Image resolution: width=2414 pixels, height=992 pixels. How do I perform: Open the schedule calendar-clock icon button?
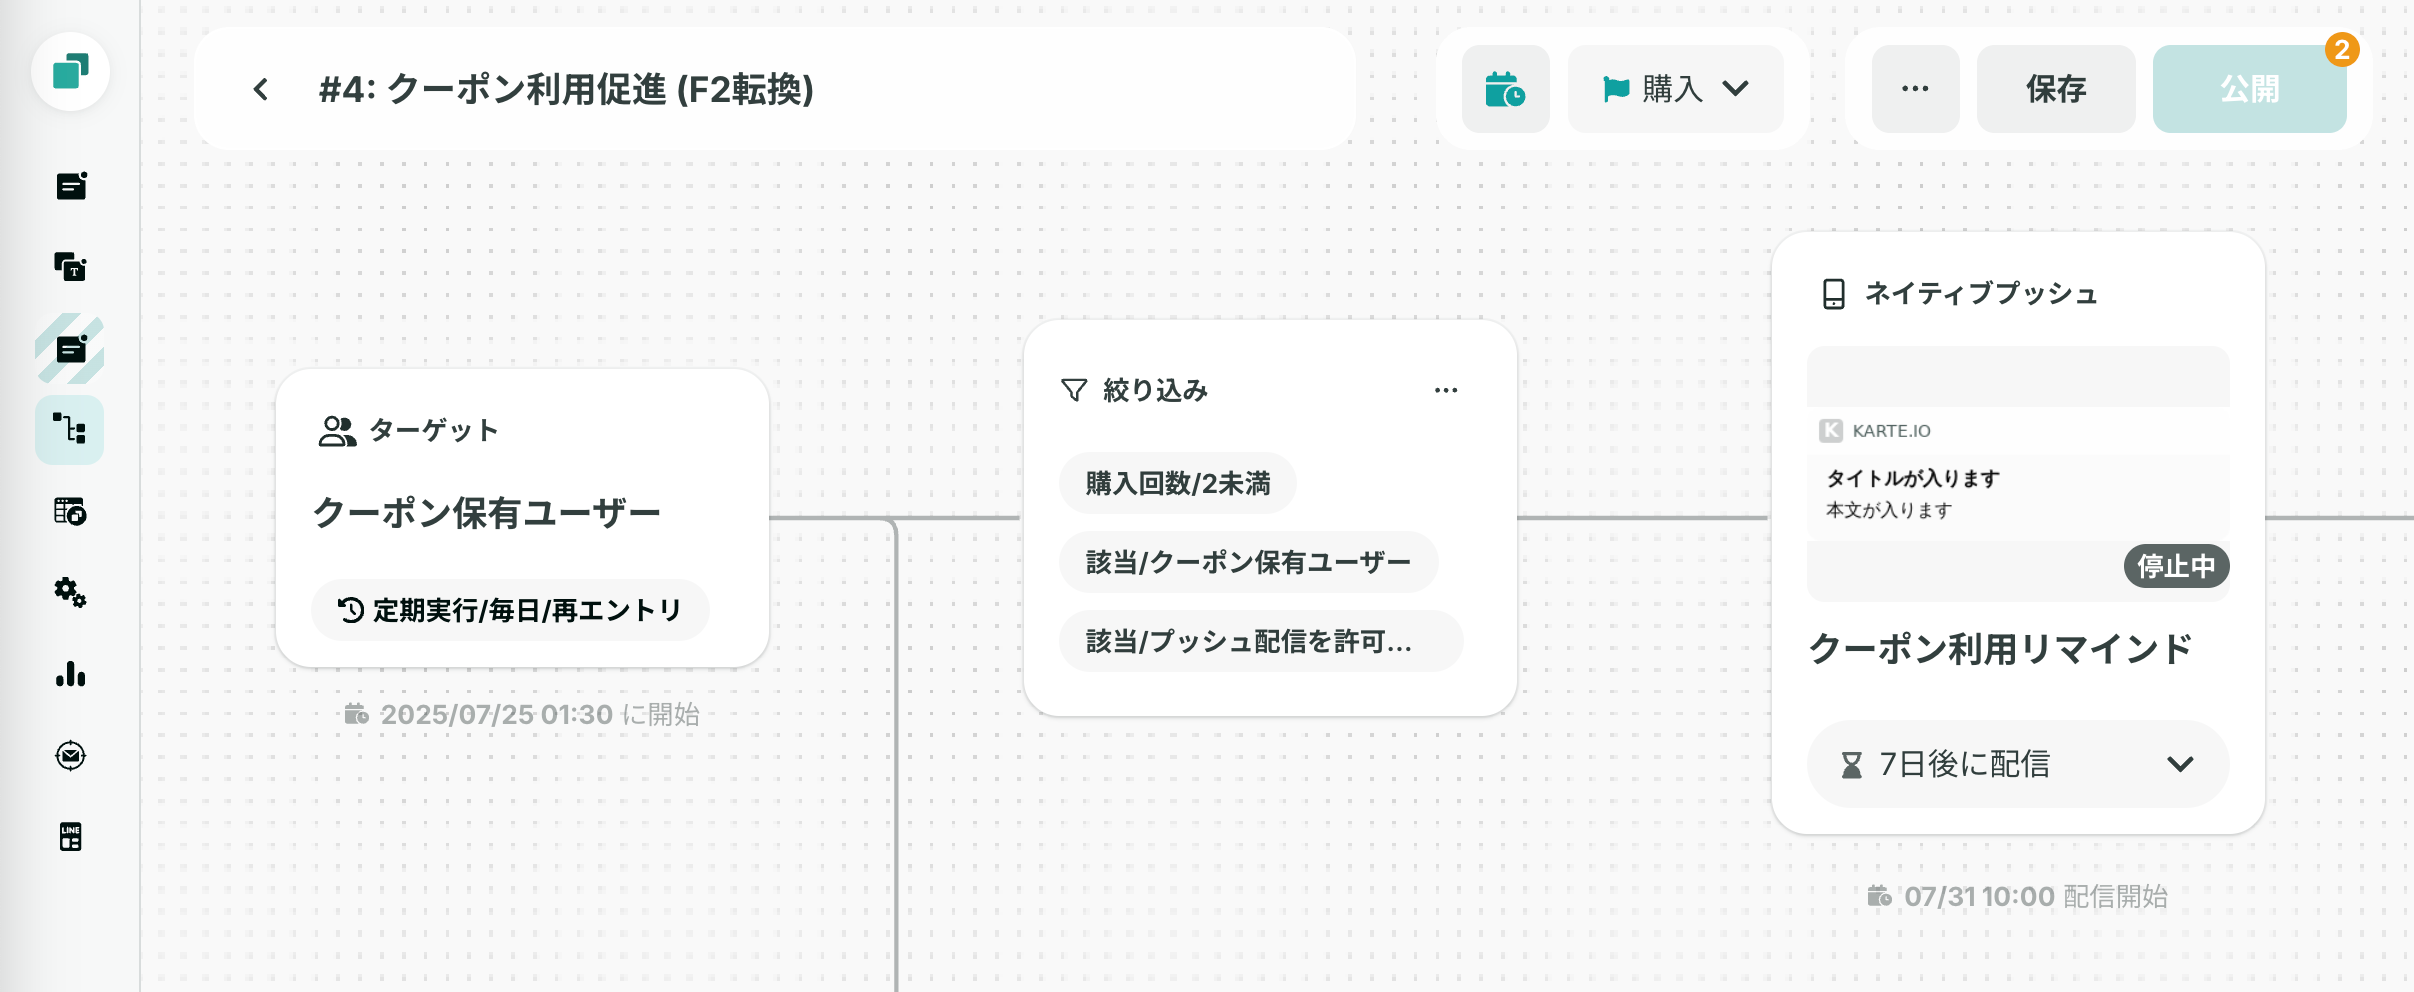(x=1505, y=89)
